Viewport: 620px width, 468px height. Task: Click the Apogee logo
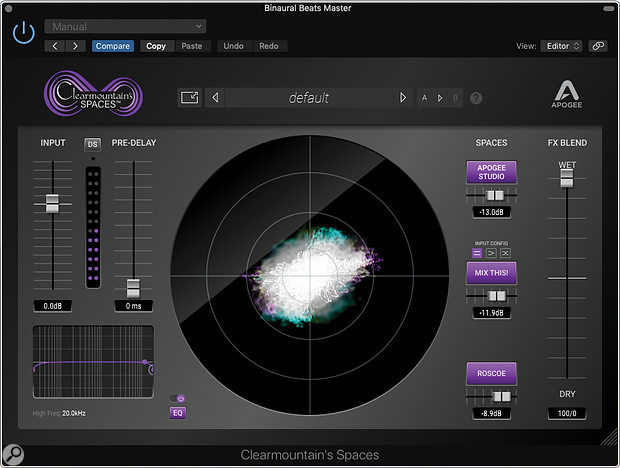click(x=567, y=94)
